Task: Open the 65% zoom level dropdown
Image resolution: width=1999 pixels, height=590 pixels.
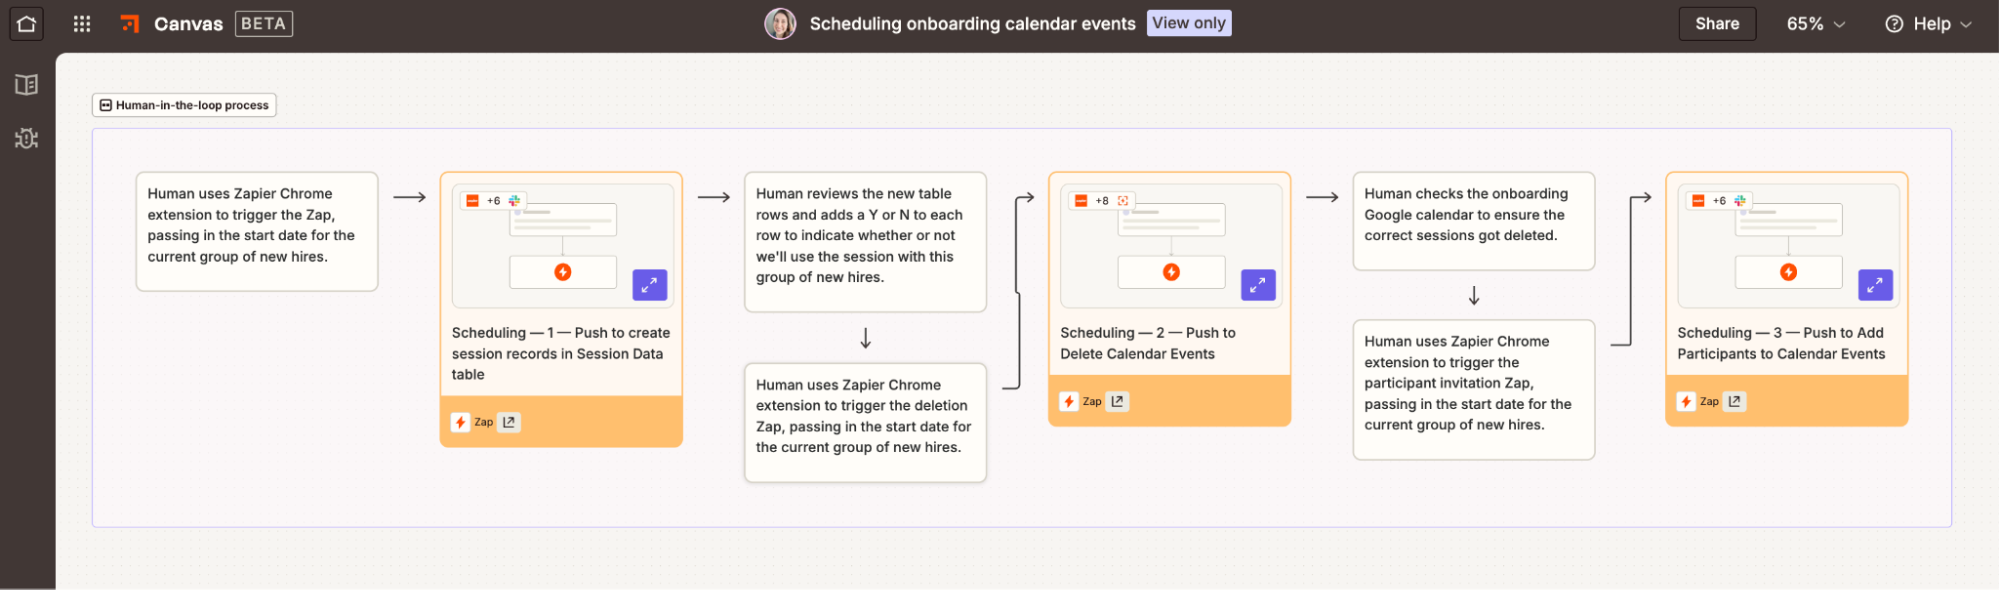Action: [x=1813, y=23]
